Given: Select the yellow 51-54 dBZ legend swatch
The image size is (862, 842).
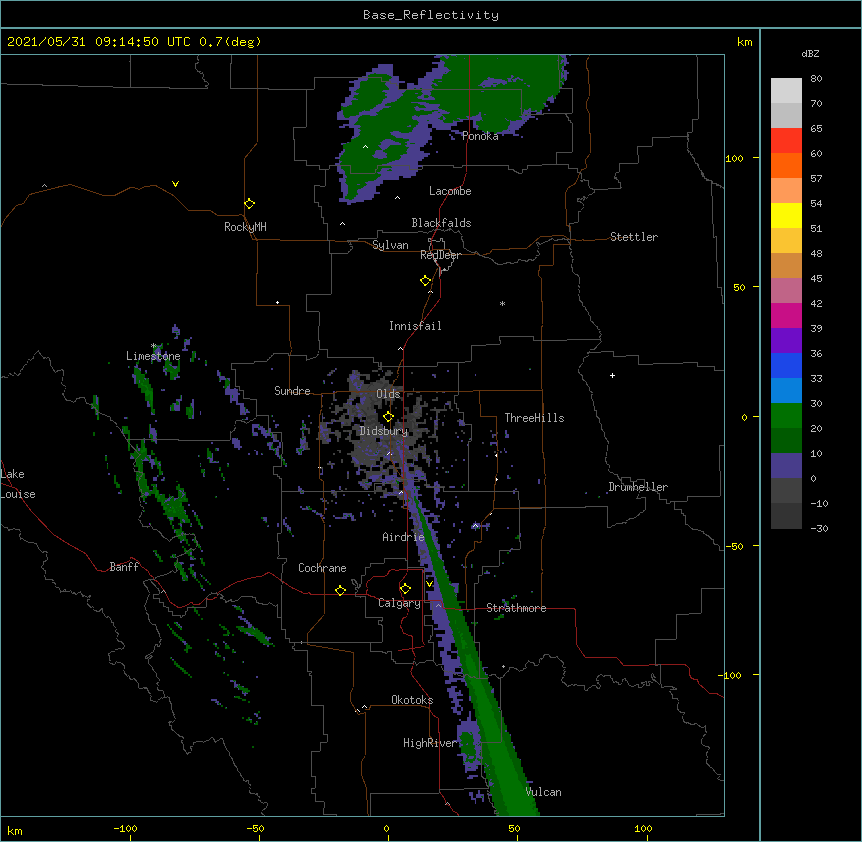Looking at the screenshot, I should point(786,215).
